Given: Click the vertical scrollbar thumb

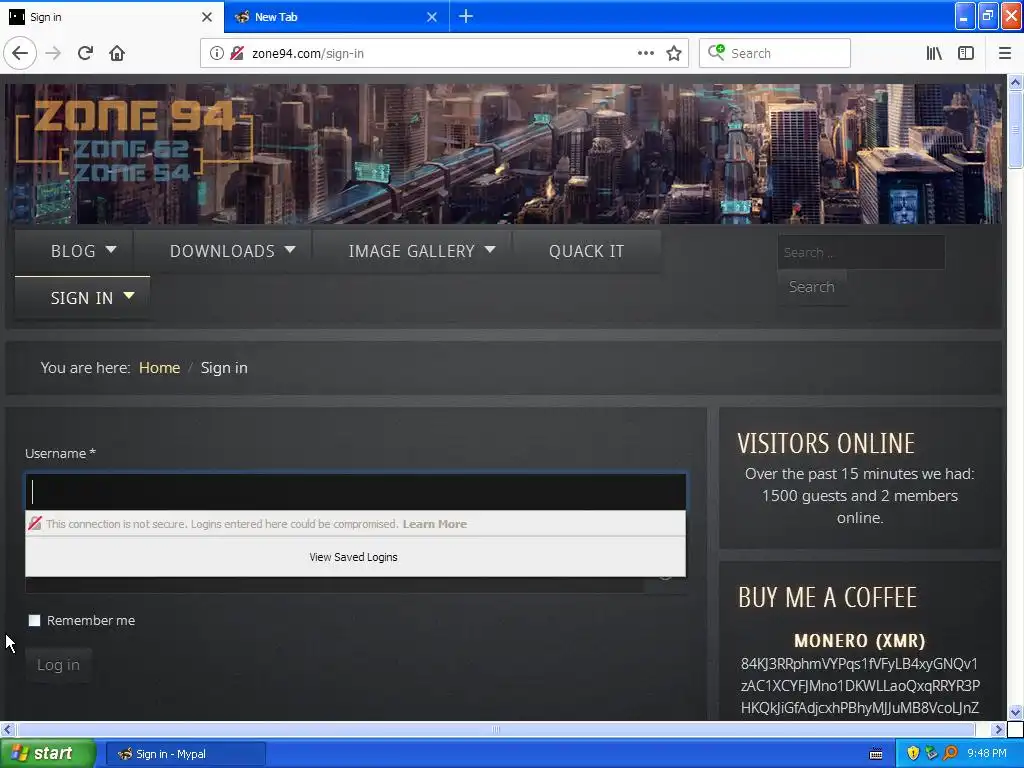Looking at the screenshot, I should pos(1016,130).
